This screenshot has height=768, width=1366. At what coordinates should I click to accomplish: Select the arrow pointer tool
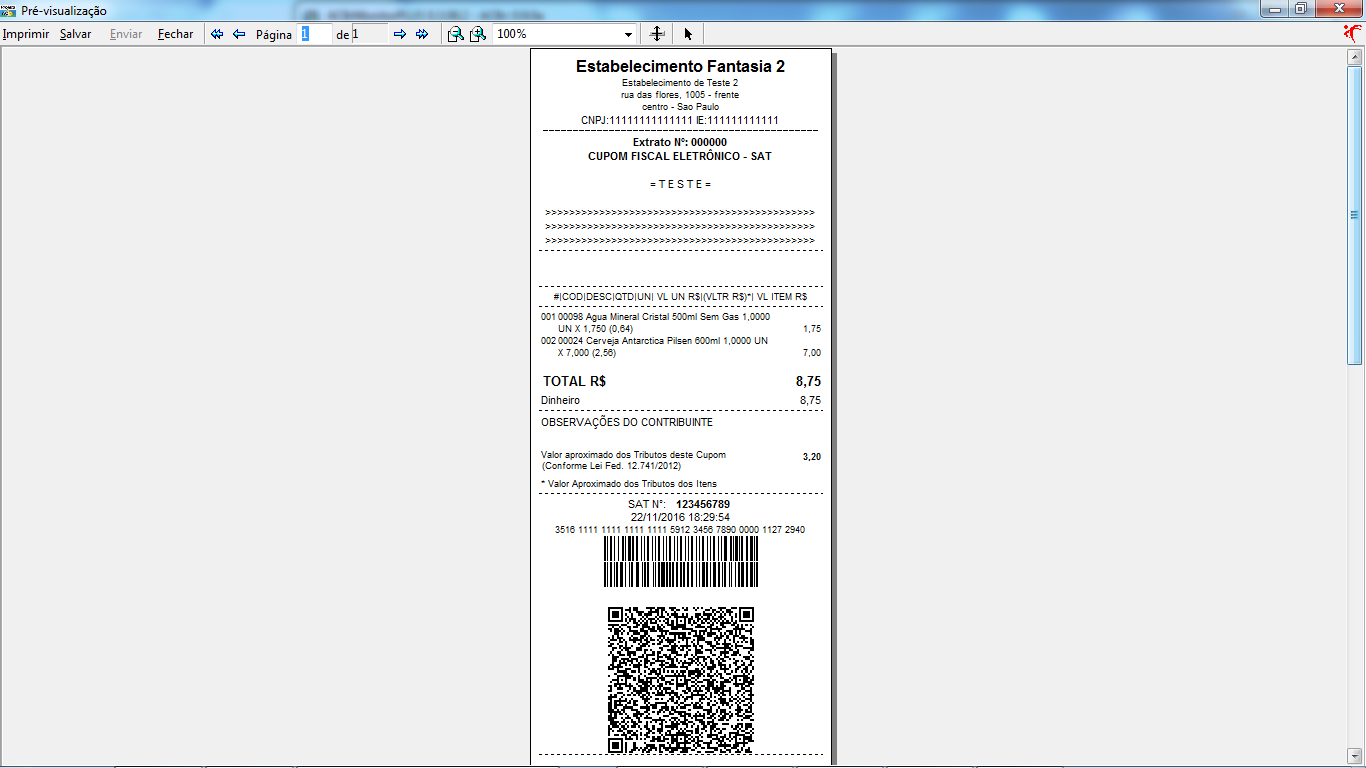click(688, 34)
